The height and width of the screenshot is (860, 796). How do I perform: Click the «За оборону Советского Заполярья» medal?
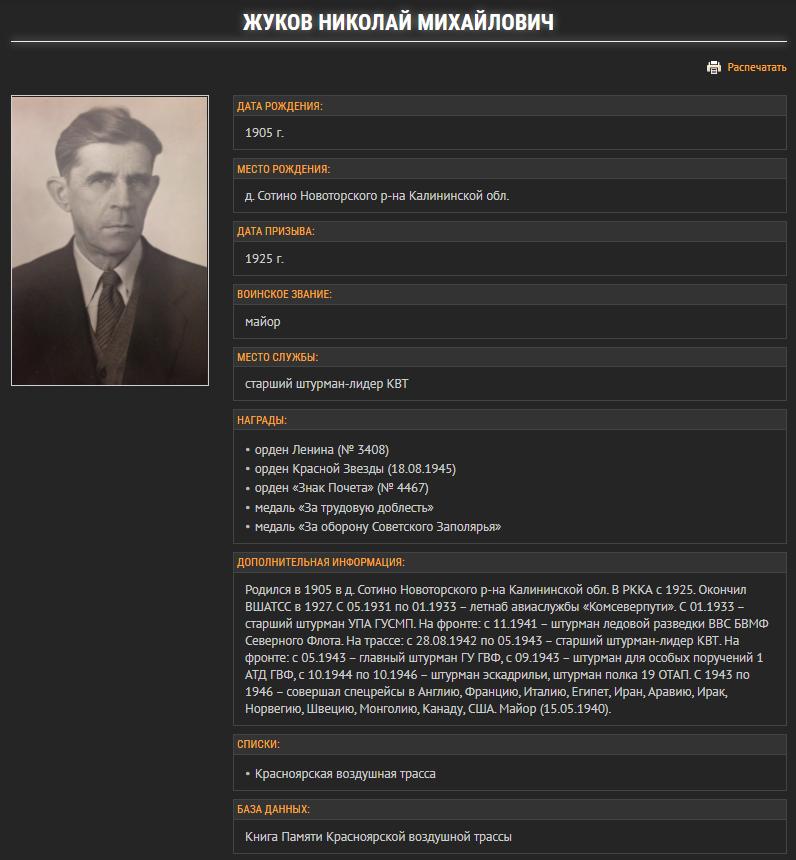(378, 526)
